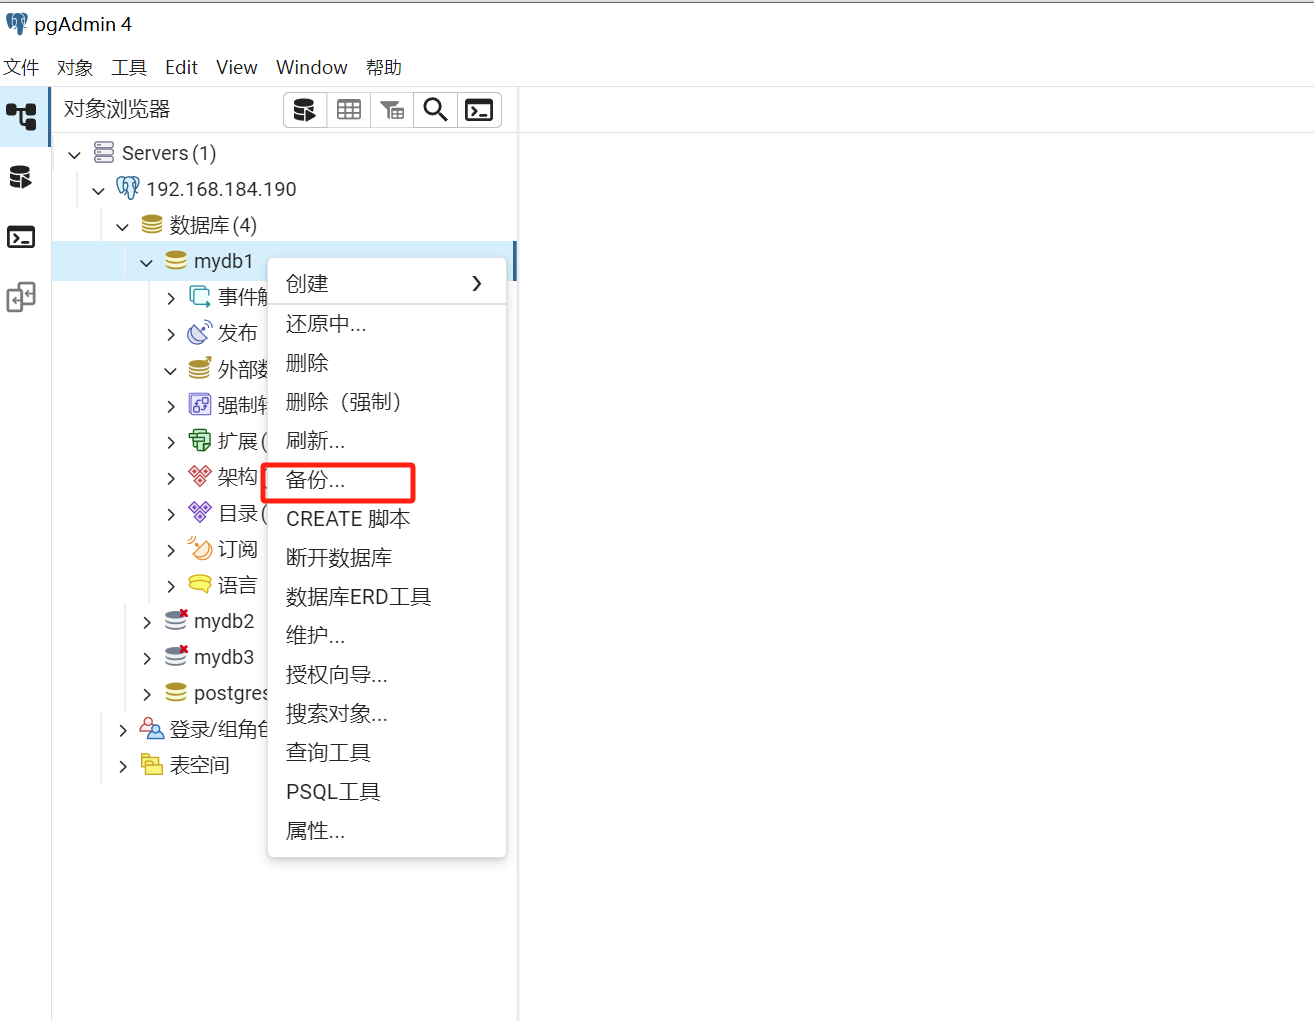Click Filtered Rows toolbar icon
This screenshot has height=1021, width=1314.
tap(392, 110)
